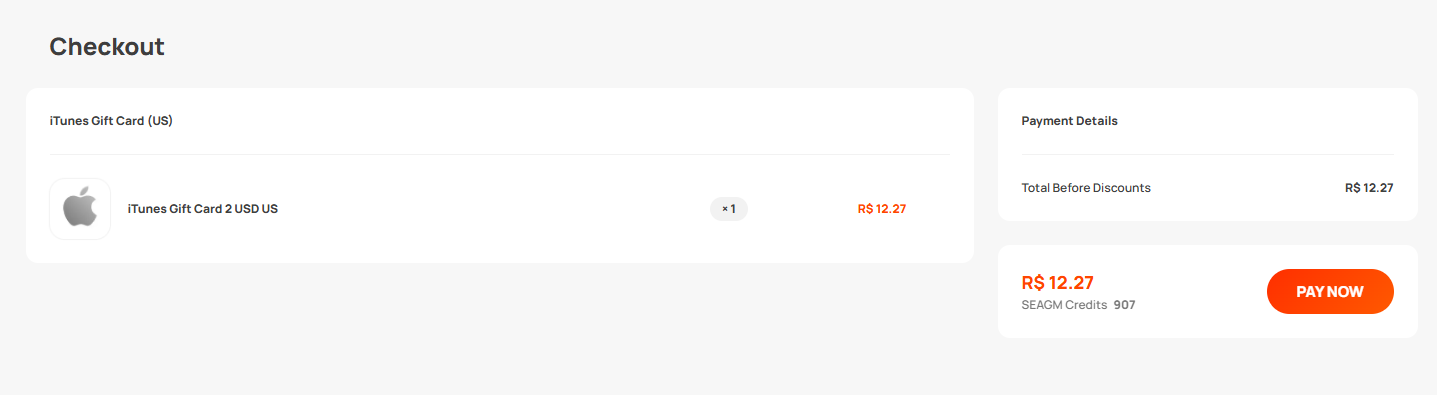Viewport: 1437px width, 395px height.
Task: Click the orange item price beside the quantity badge
Action: (x=882, y=209)
